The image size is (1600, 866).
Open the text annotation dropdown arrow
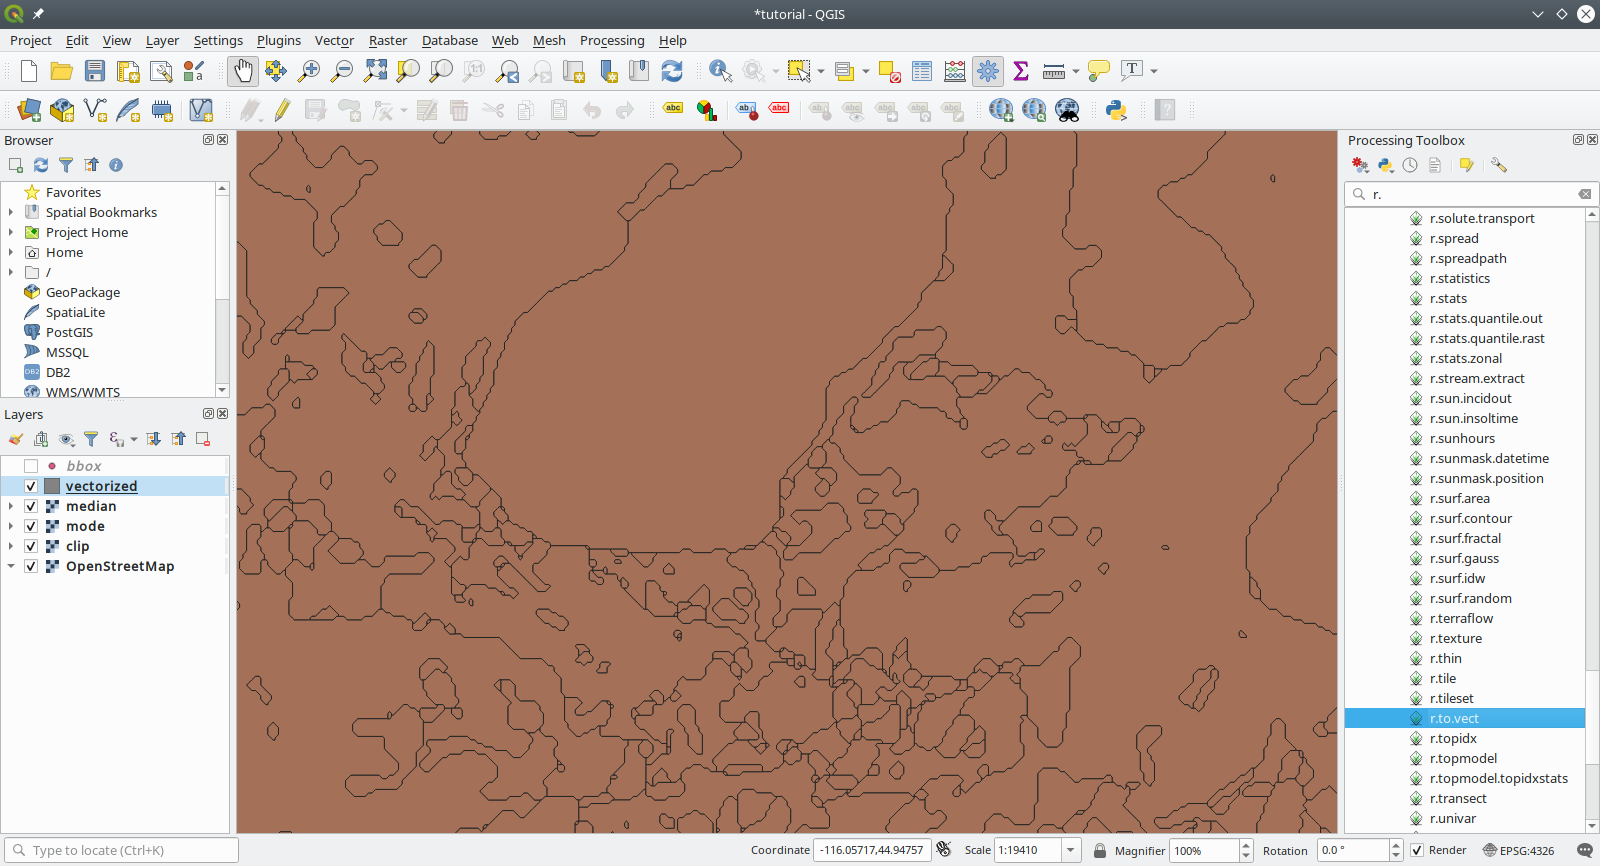coord(1154,71)
